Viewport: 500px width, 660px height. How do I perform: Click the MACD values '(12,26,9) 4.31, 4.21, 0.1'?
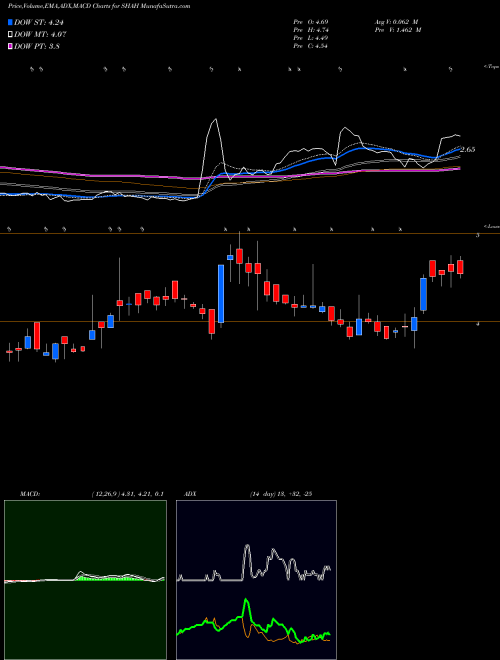click(127, 494)
